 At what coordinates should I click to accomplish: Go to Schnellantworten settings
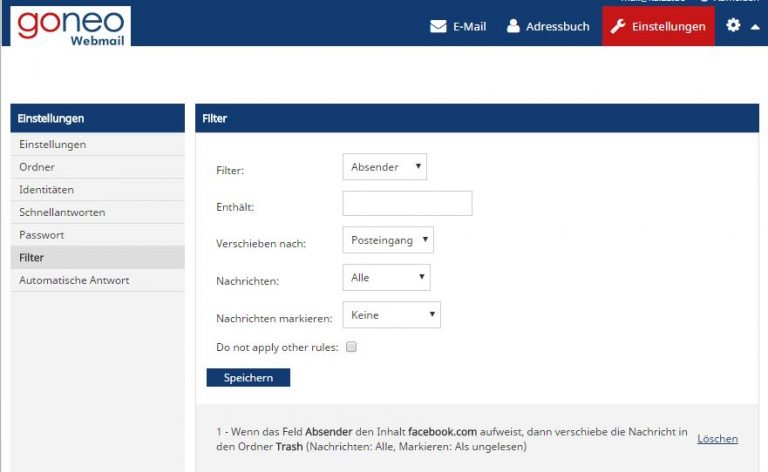click(x=97, y=212)
